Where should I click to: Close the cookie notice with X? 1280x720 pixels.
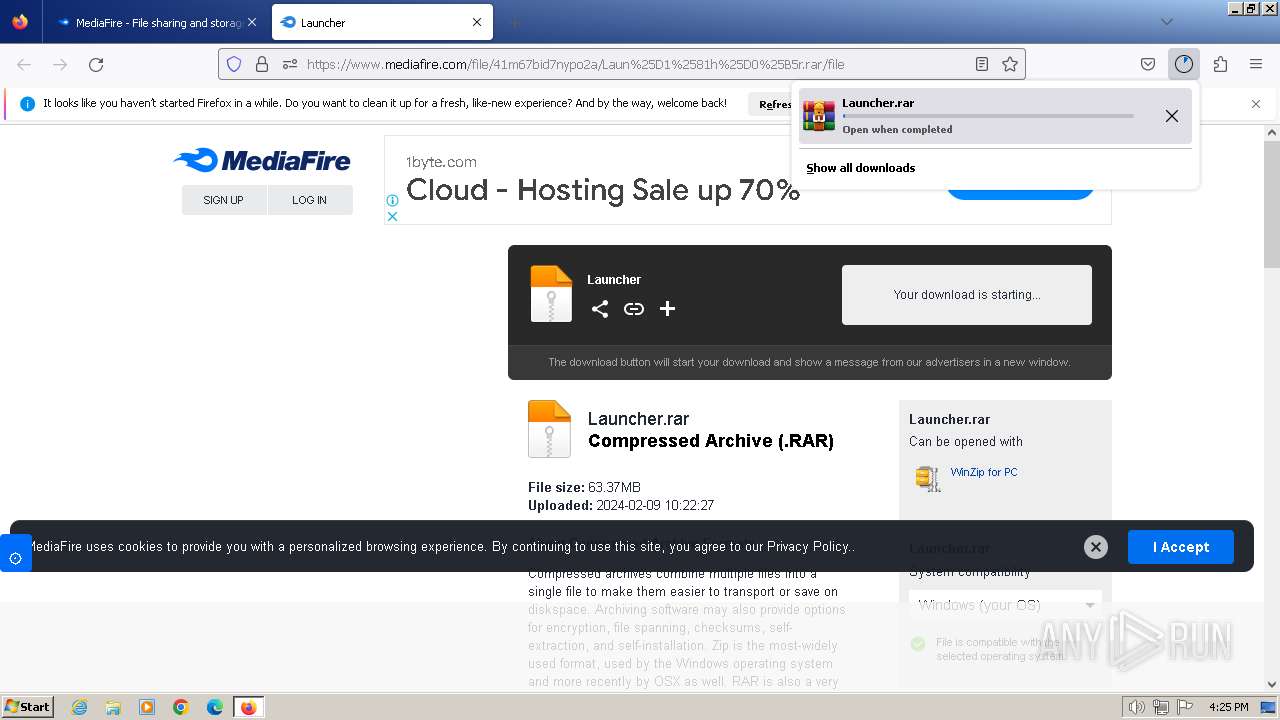1096,547
